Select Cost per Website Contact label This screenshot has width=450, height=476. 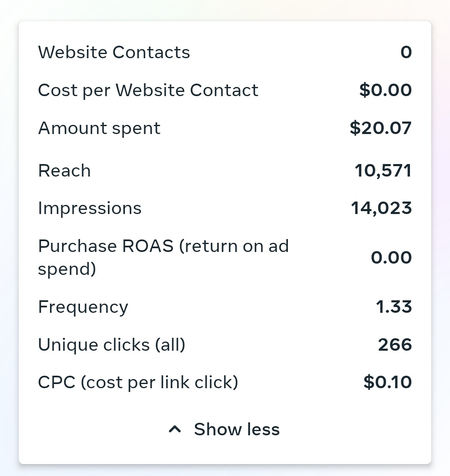point(148,90)
